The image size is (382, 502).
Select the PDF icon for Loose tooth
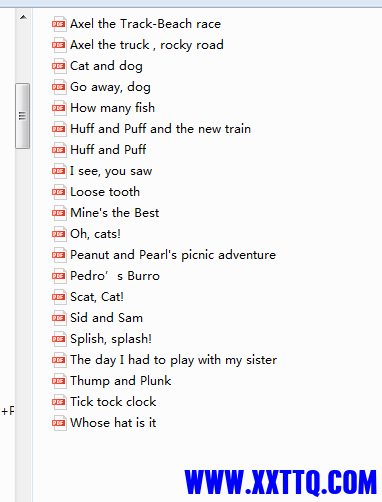pyautogui.click(x=59, y=192)
